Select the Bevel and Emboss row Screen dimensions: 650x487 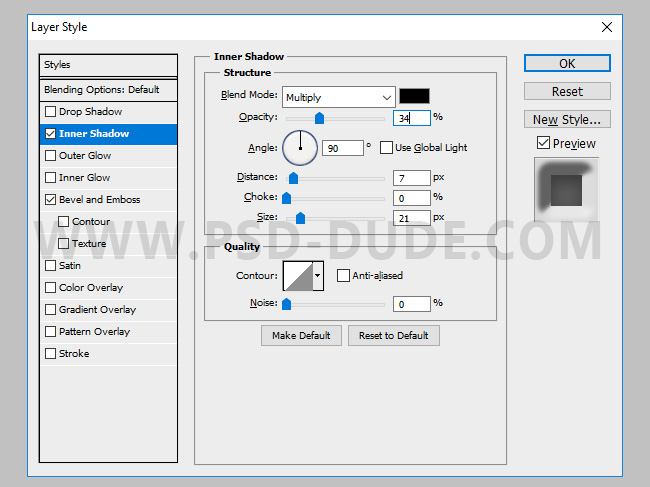tap(108, 199)
